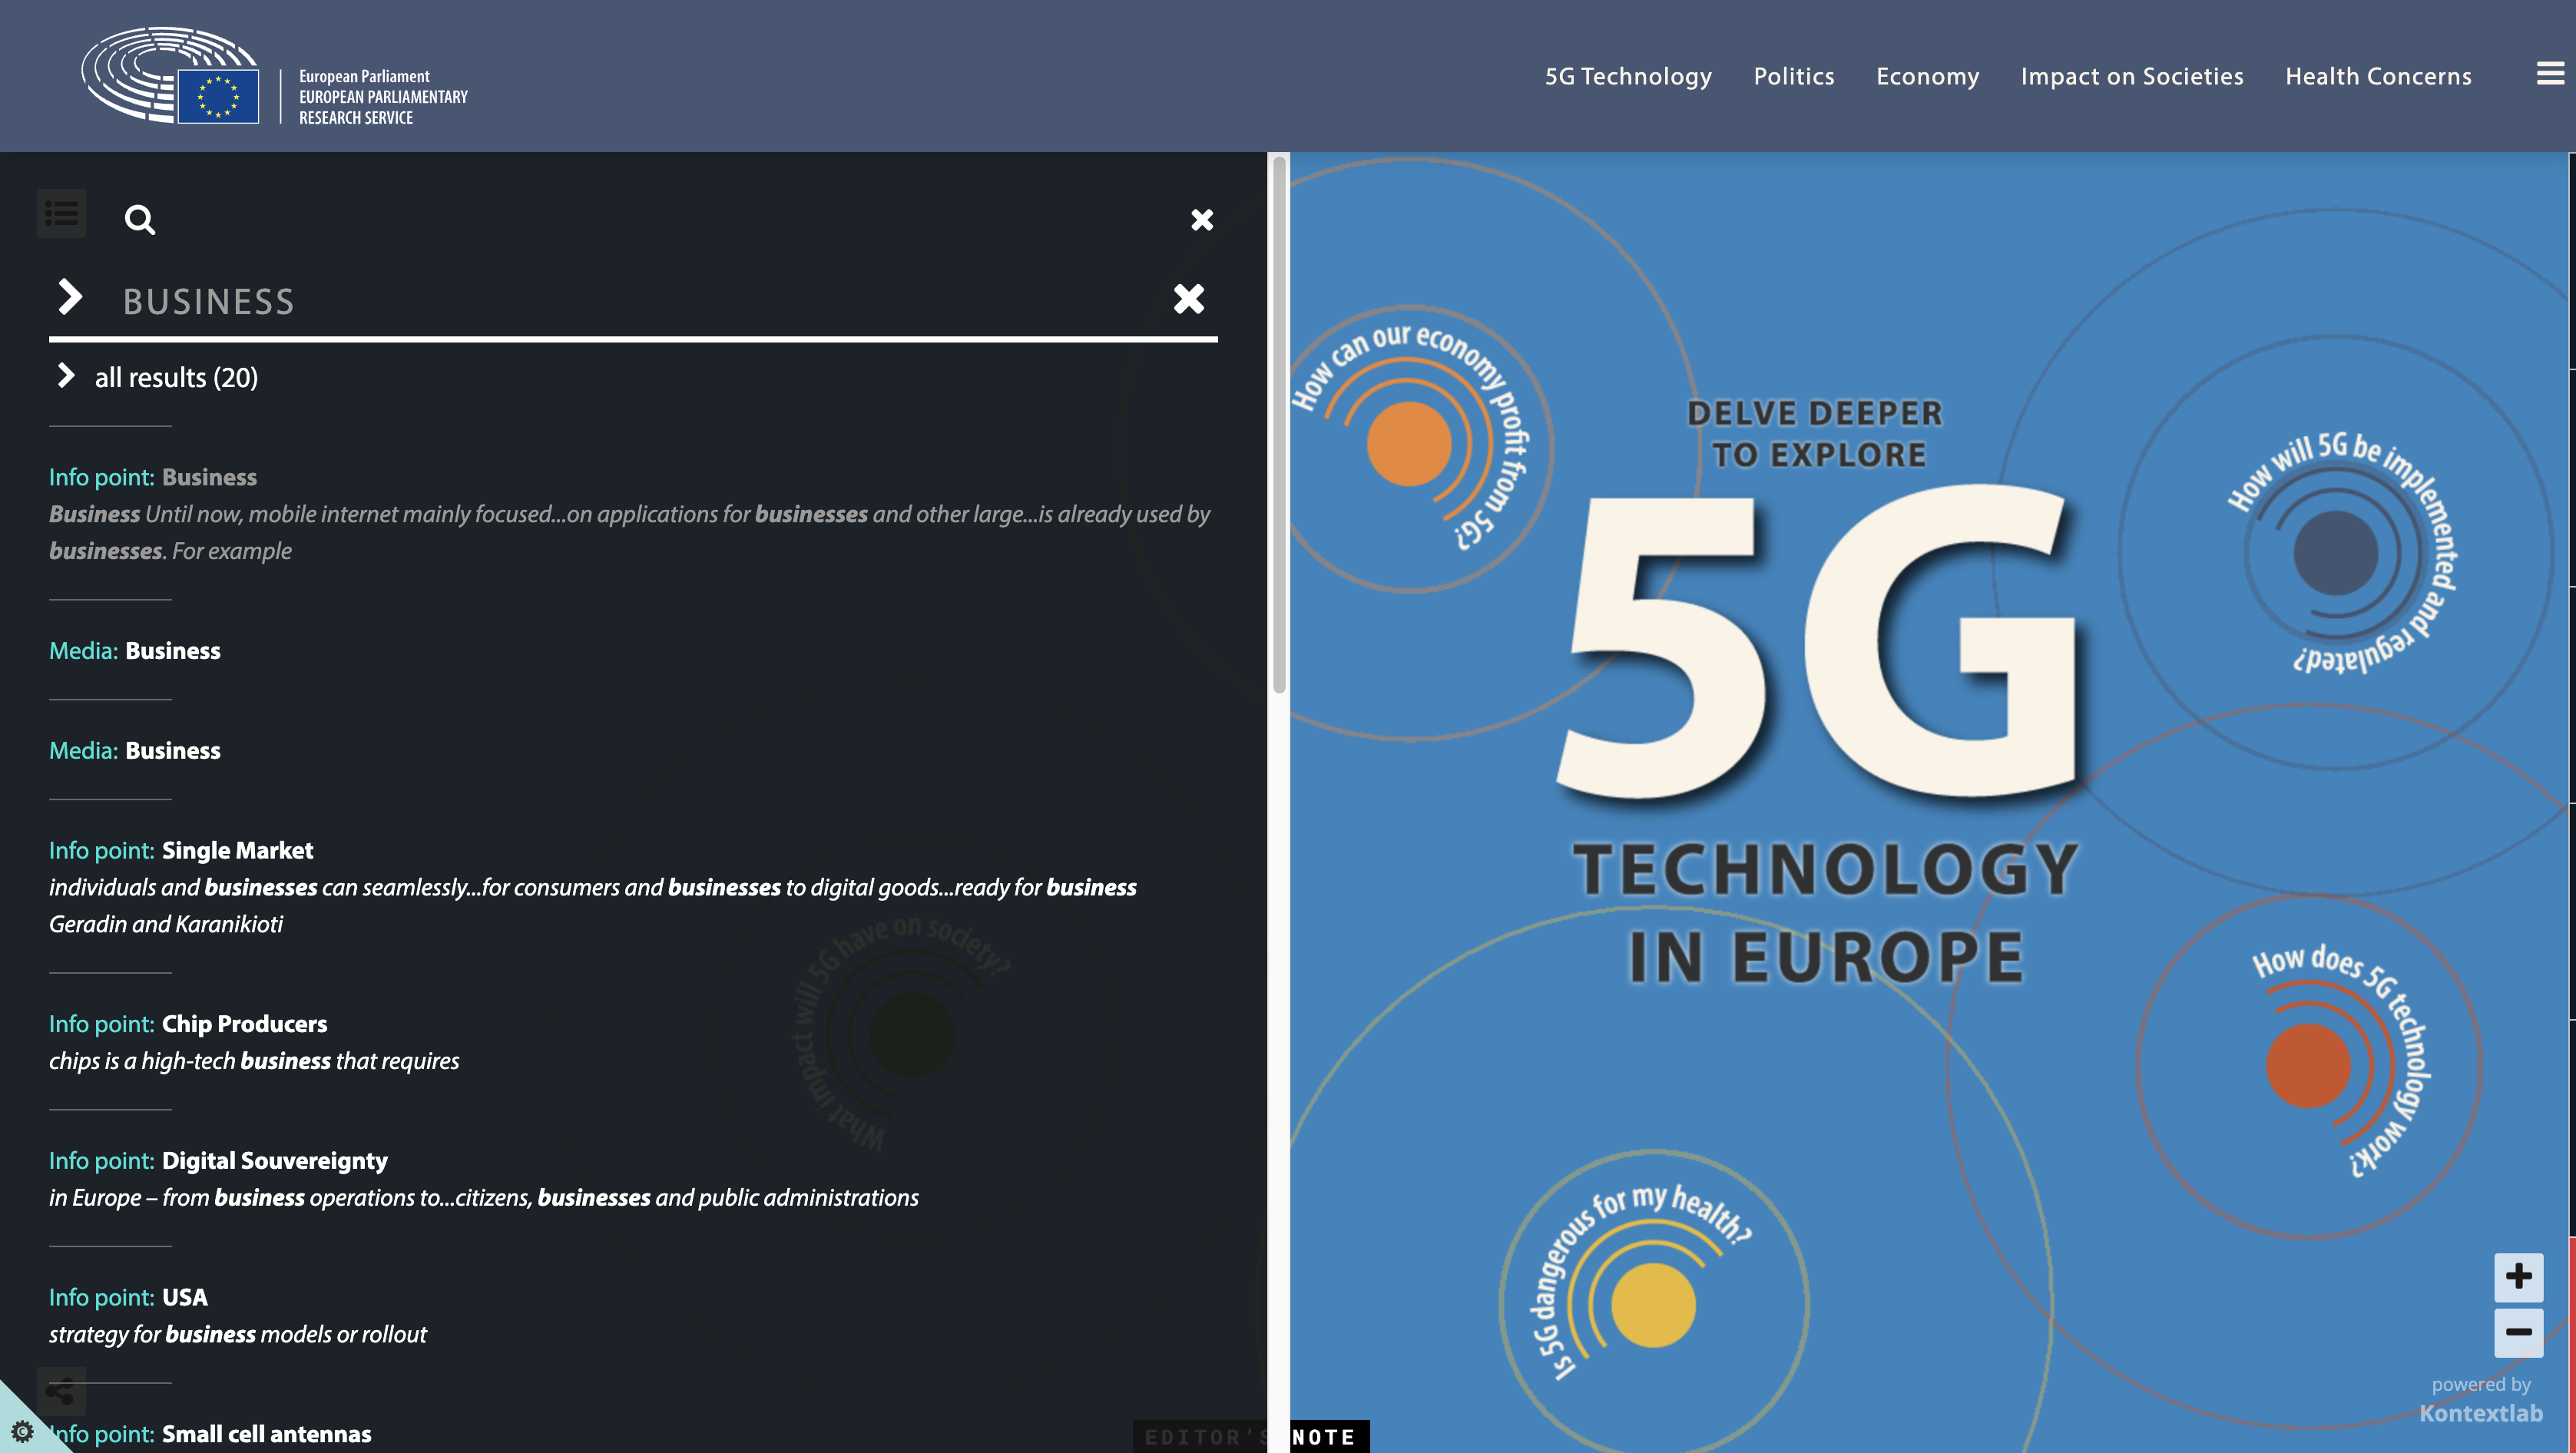Zoom in with the plus button
Screen dimensions: 2576x1453
click(x=2518, y=1276)
